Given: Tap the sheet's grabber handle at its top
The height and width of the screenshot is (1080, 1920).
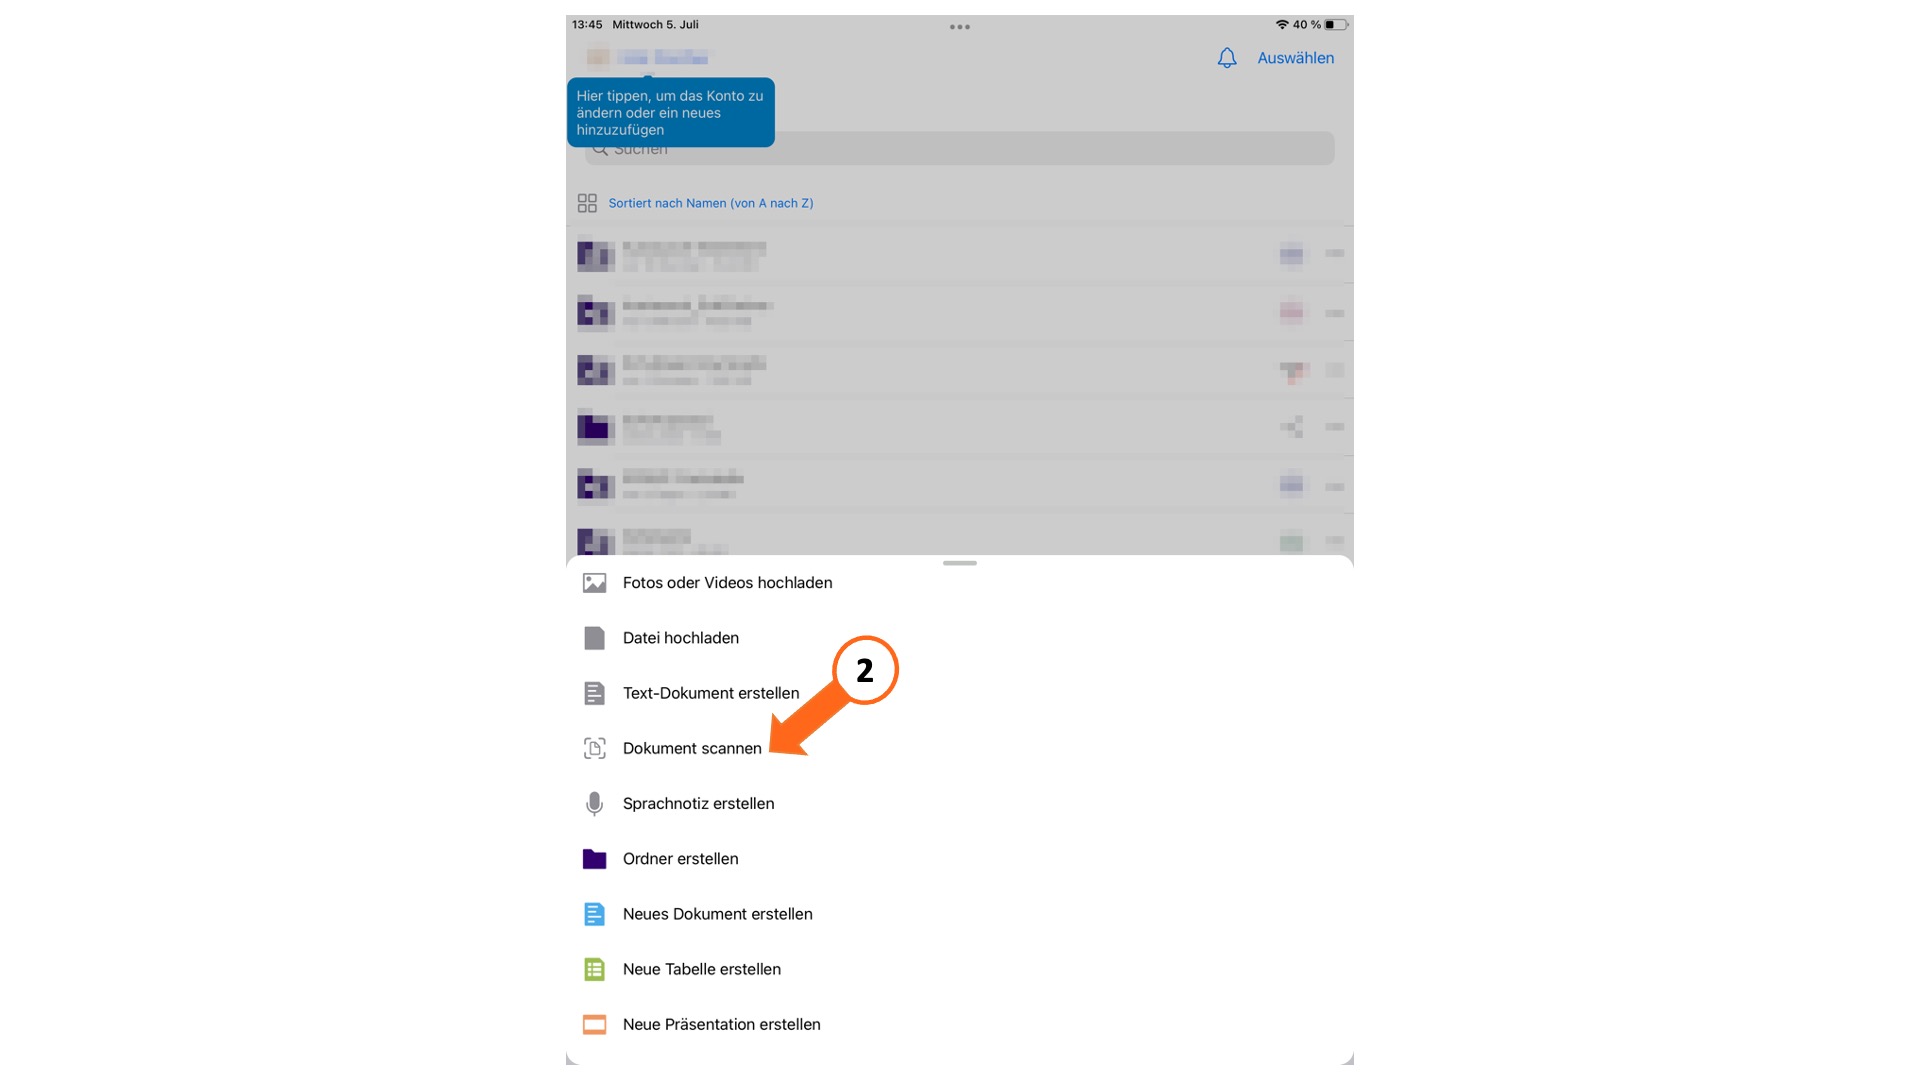Looking at the screenshot, I should [959, 563].
